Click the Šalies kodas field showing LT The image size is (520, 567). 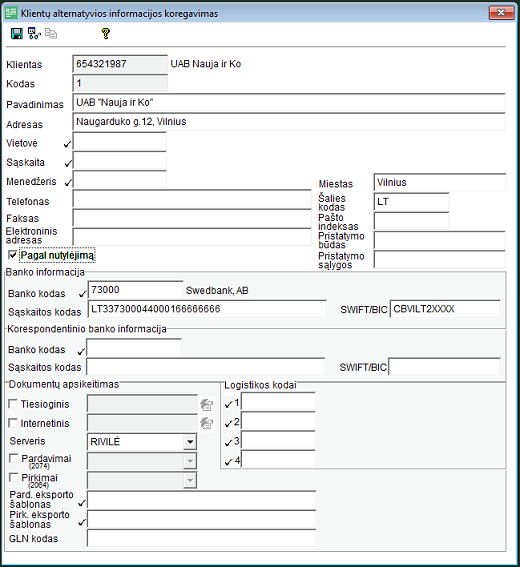(411, 202)
